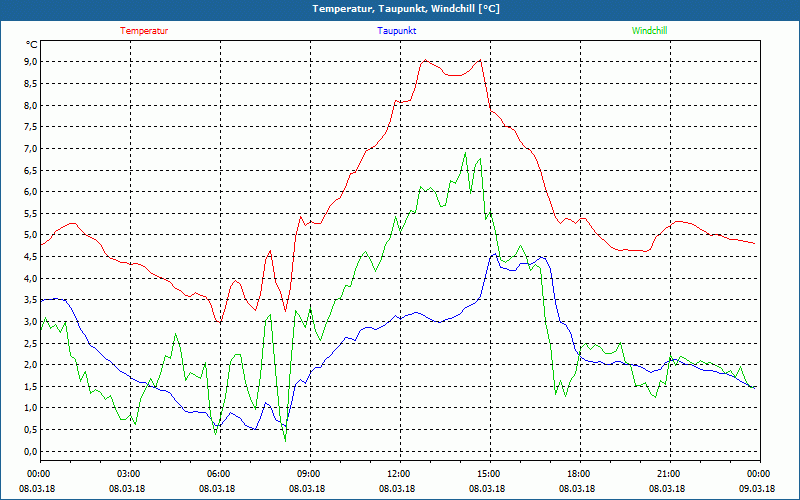Click the '08.03.18' date under '03:00'

click(x=127, y=489)
